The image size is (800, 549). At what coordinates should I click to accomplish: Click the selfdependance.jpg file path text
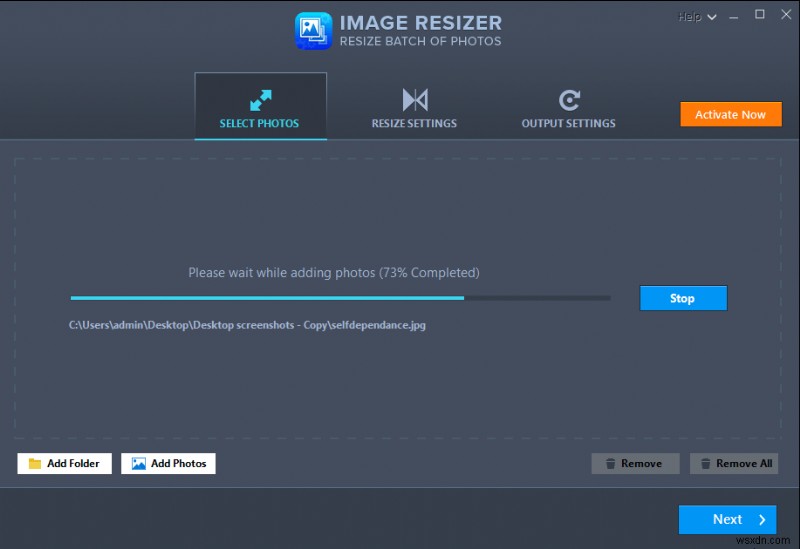tap(247, 325)
